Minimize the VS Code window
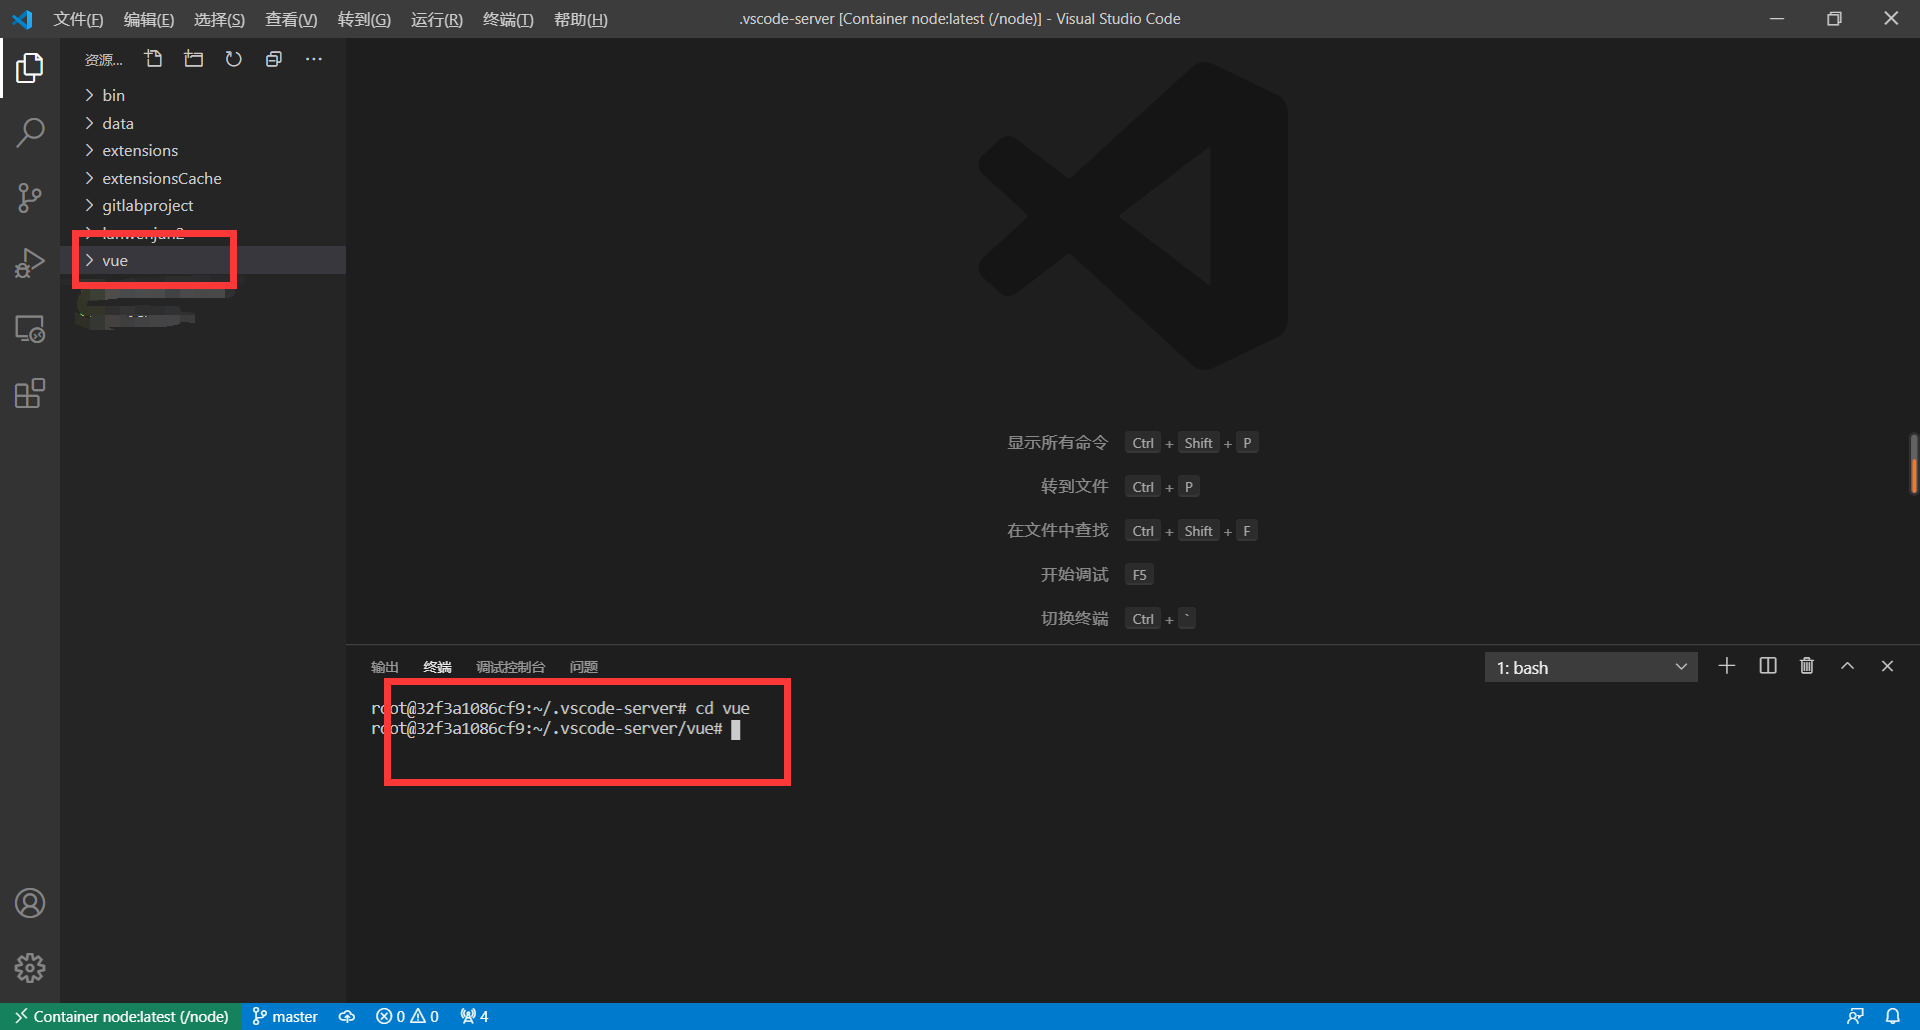The height and width of the screenshot is (1030, 1920). tap(1777, 19)
